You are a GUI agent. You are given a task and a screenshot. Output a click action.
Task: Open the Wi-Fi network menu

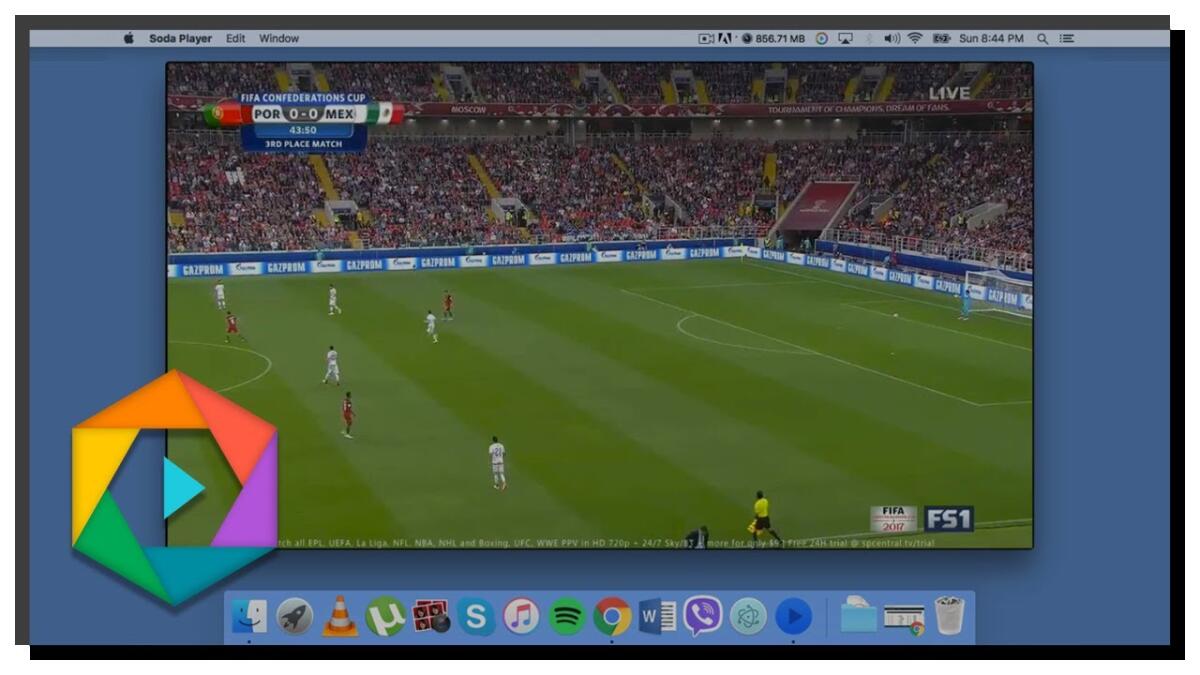coord(915,37)
